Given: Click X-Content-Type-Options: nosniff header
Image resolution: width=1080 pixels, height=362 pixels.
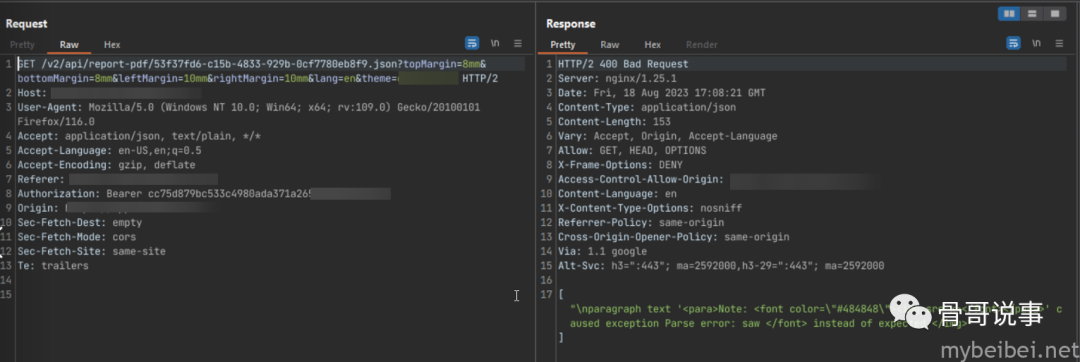Looking at the screenshot, I should click(650, 208).
